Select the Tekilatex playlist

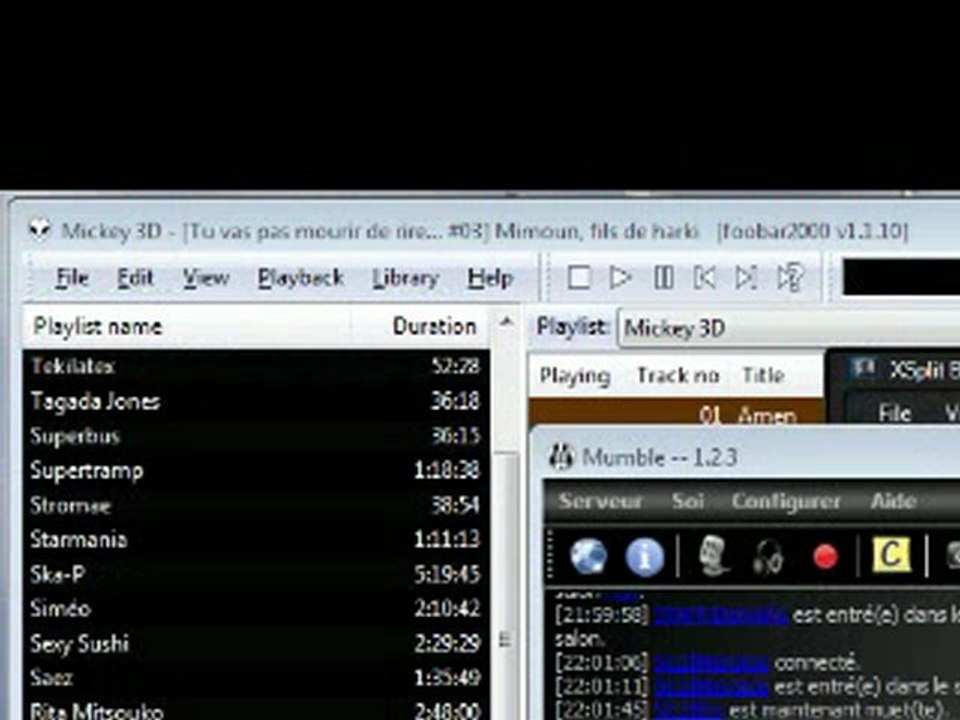(256, 366)
